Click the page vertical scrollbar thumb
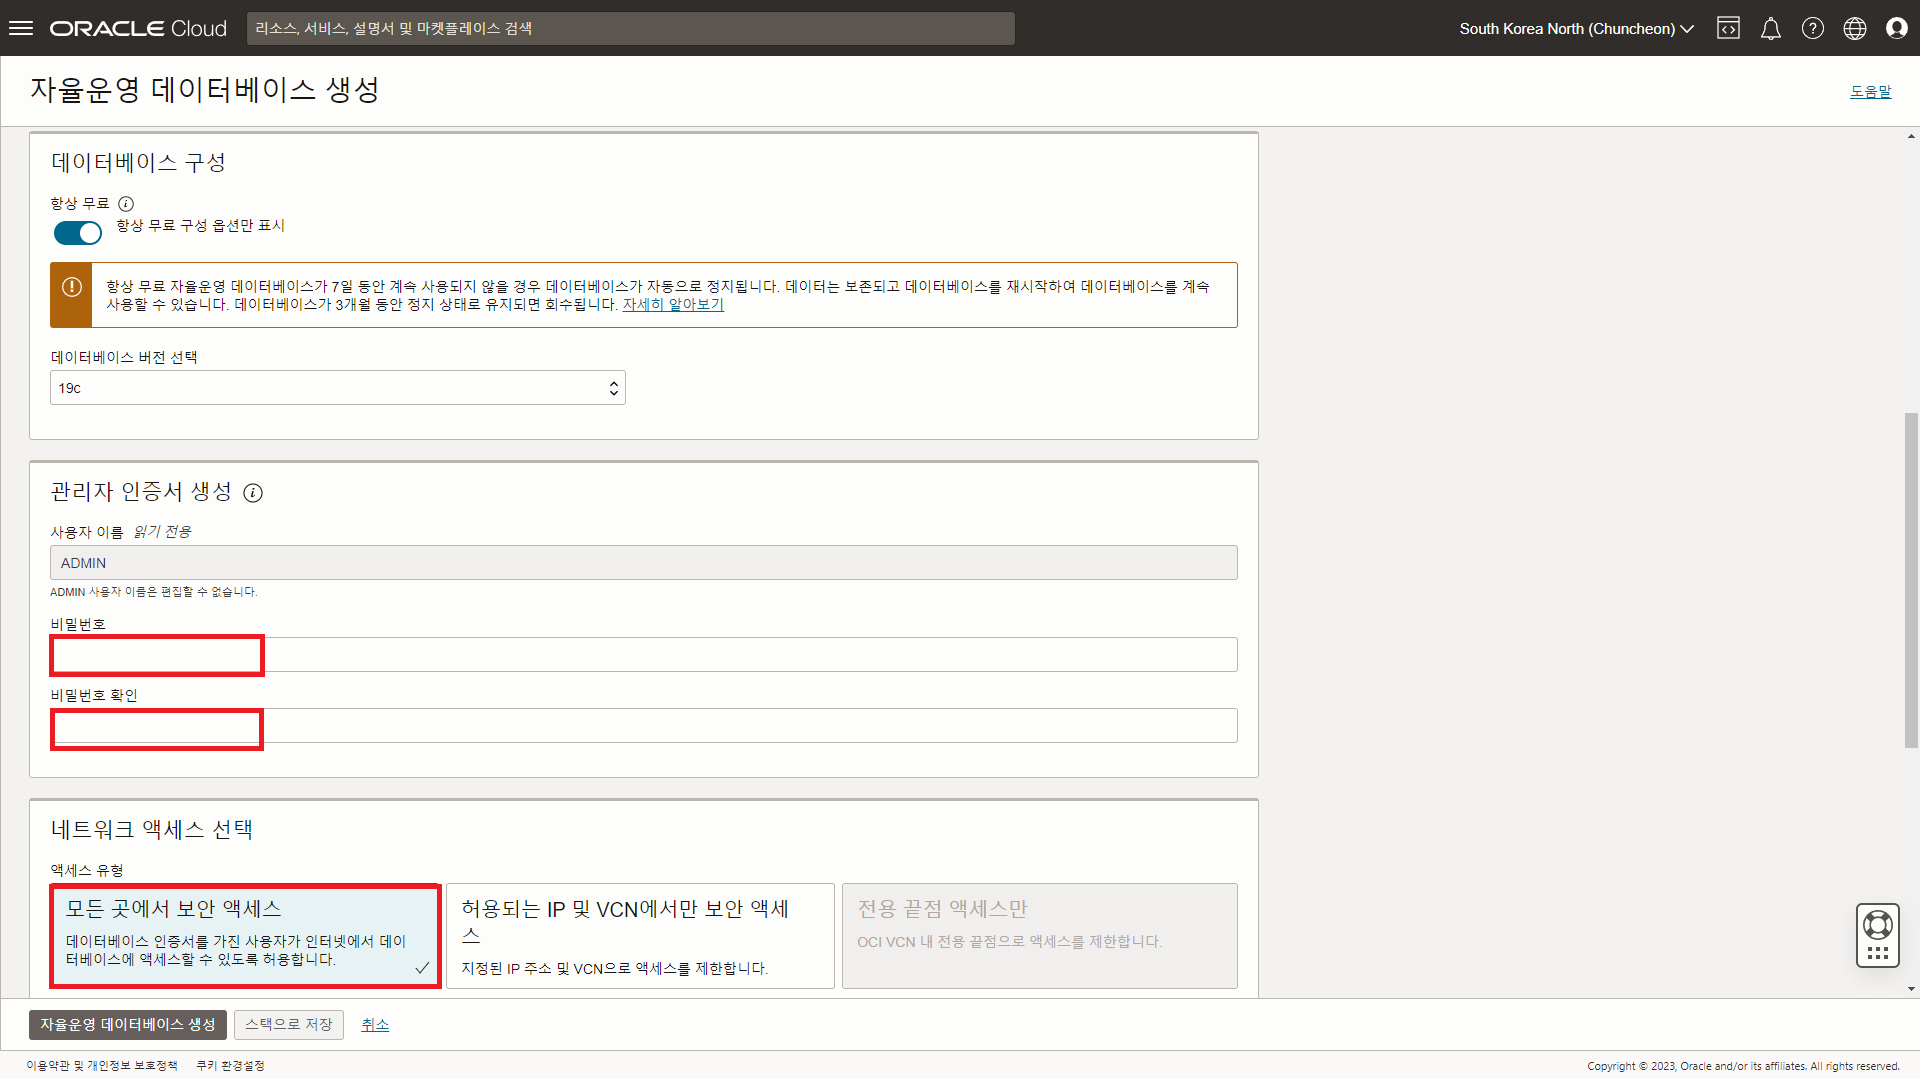The image size is (1920, 1079). [1911, 580]
